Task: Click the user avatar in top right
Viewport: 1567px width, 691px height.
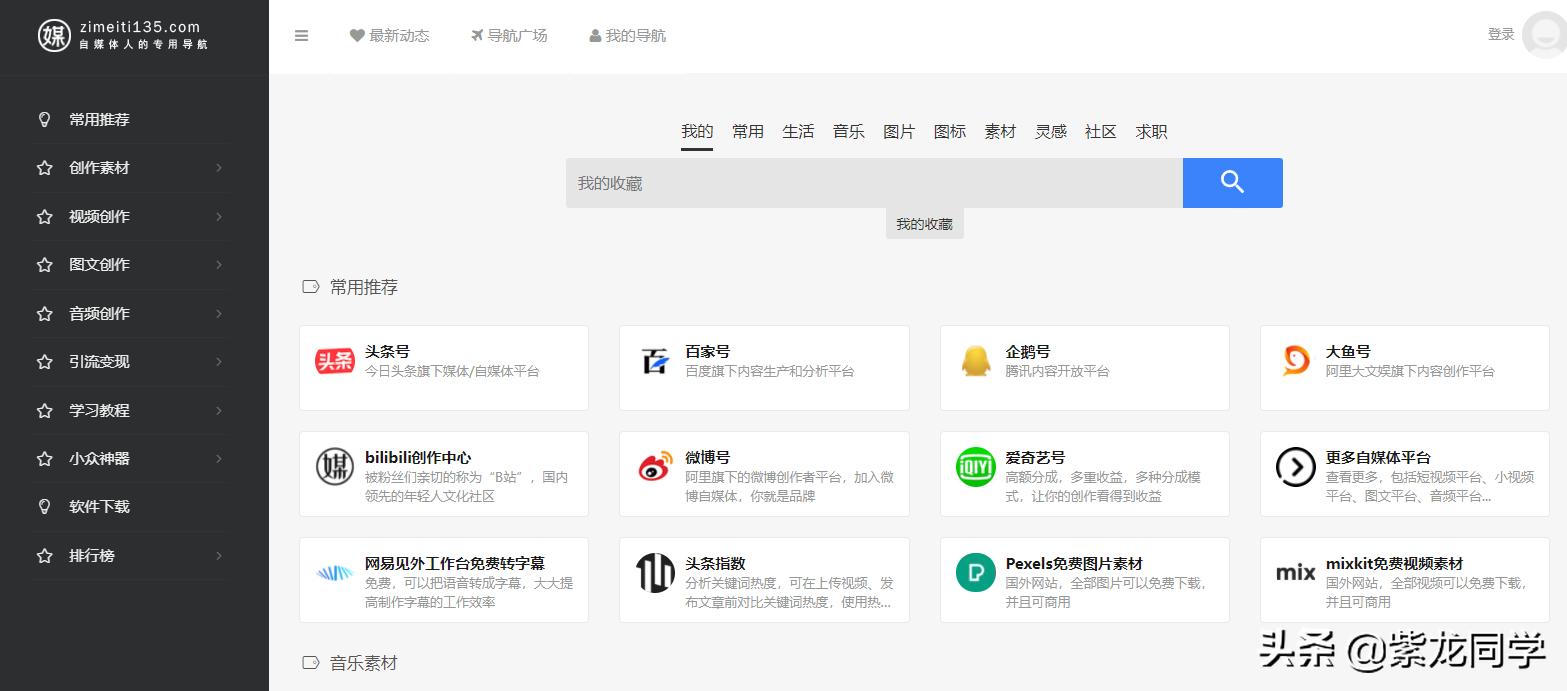Action: pos(1544,35)
